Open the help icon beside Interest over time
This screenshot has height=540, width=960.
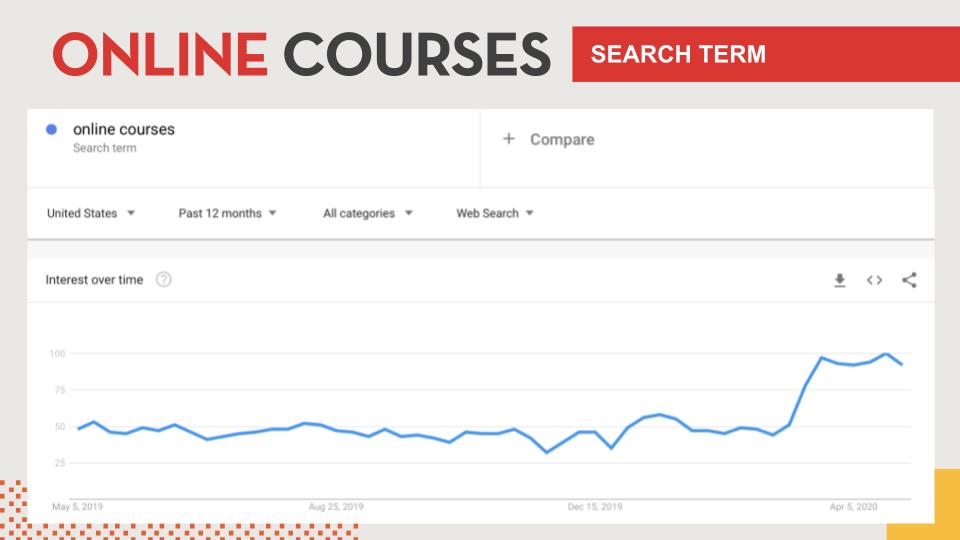[163, 280]
